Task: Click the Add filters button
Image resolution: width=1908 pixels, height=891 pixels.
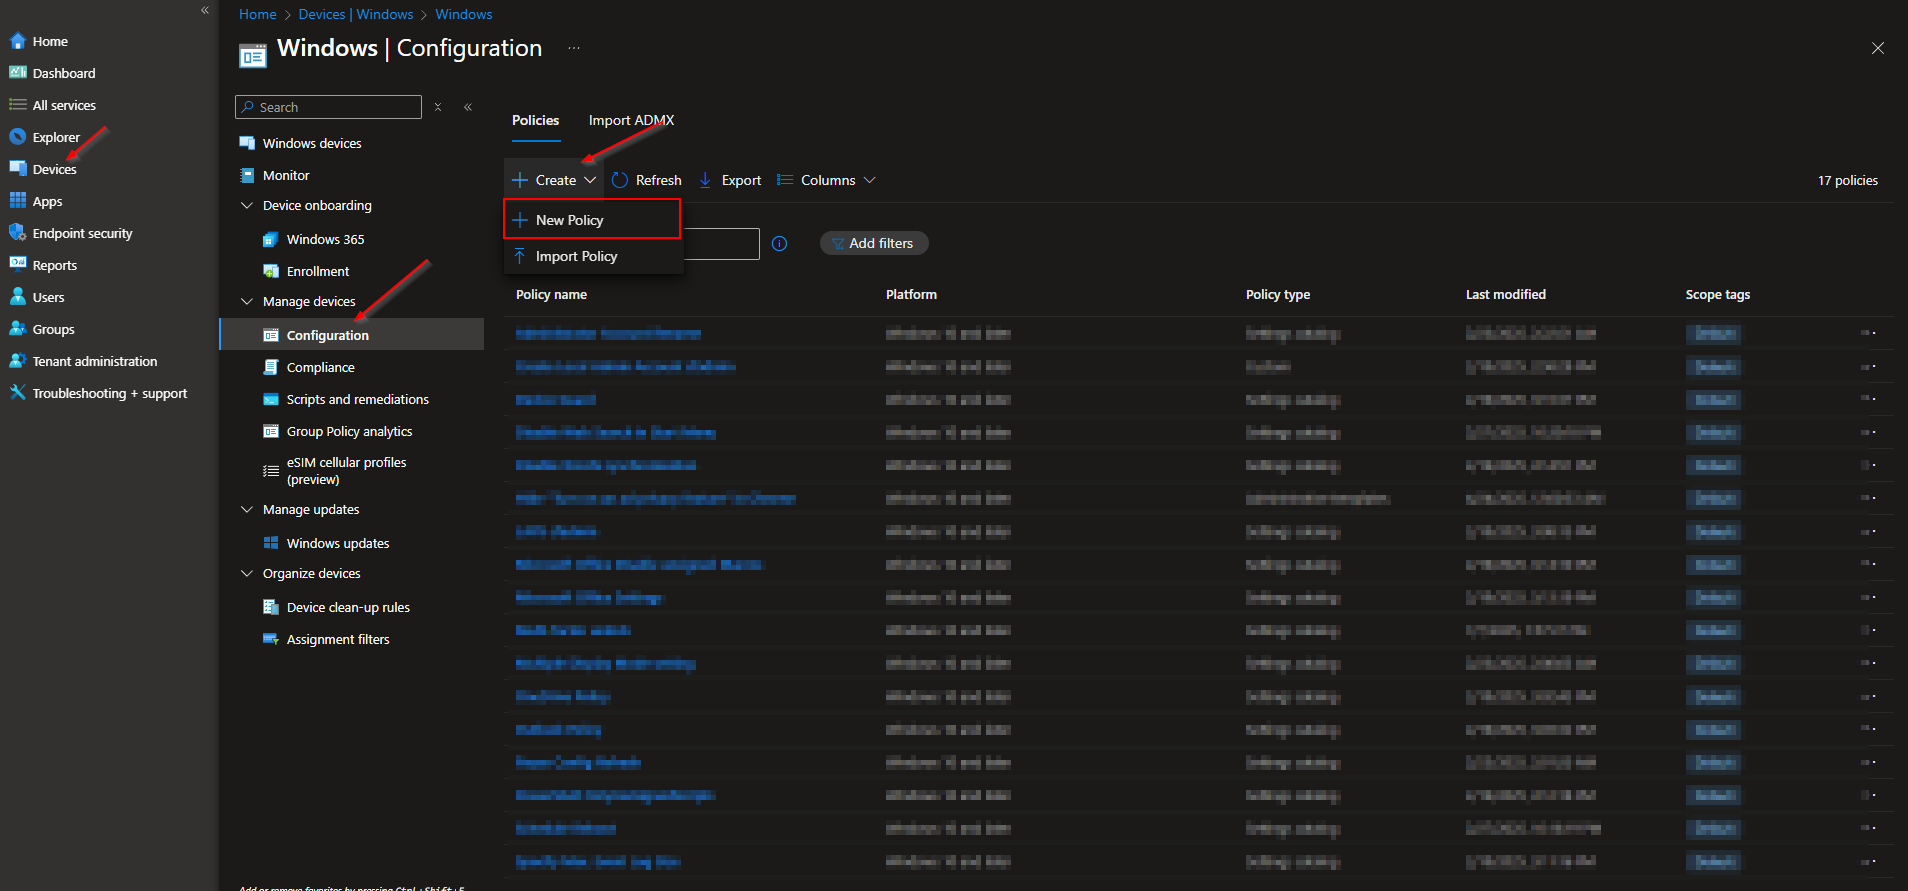Action: 873,244
